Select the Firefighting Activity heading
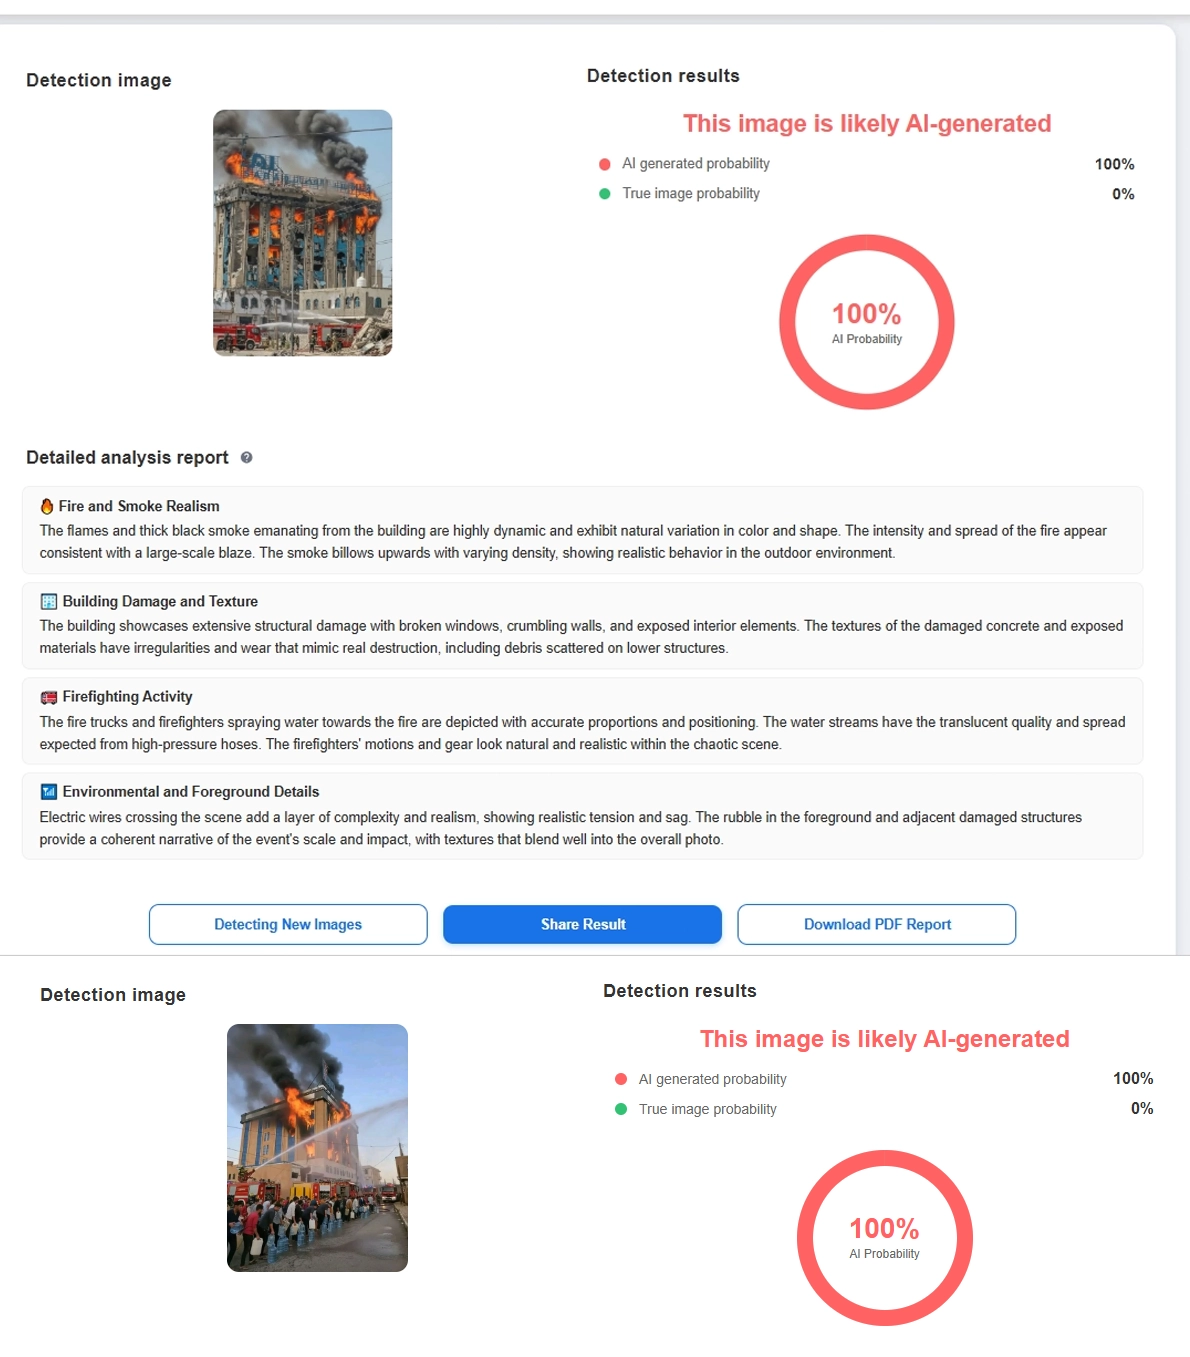The height and width of the screenshot is (1357, 1190). click(x=127, y=697)
